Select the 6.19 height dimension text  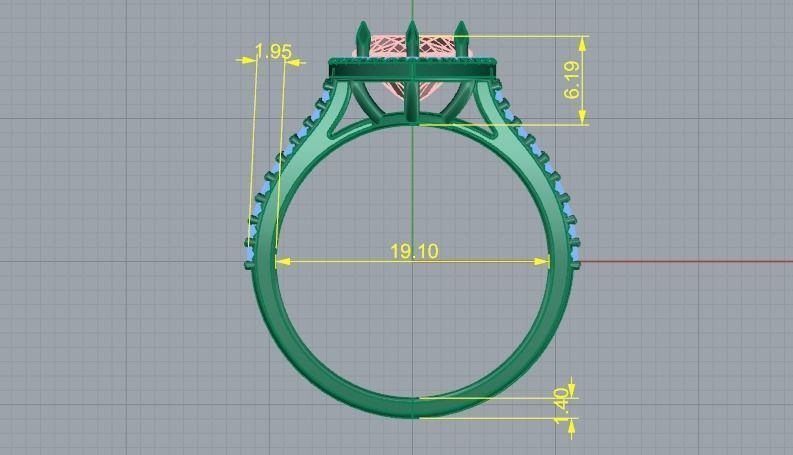pyautogui.click(x=572, y=80)
